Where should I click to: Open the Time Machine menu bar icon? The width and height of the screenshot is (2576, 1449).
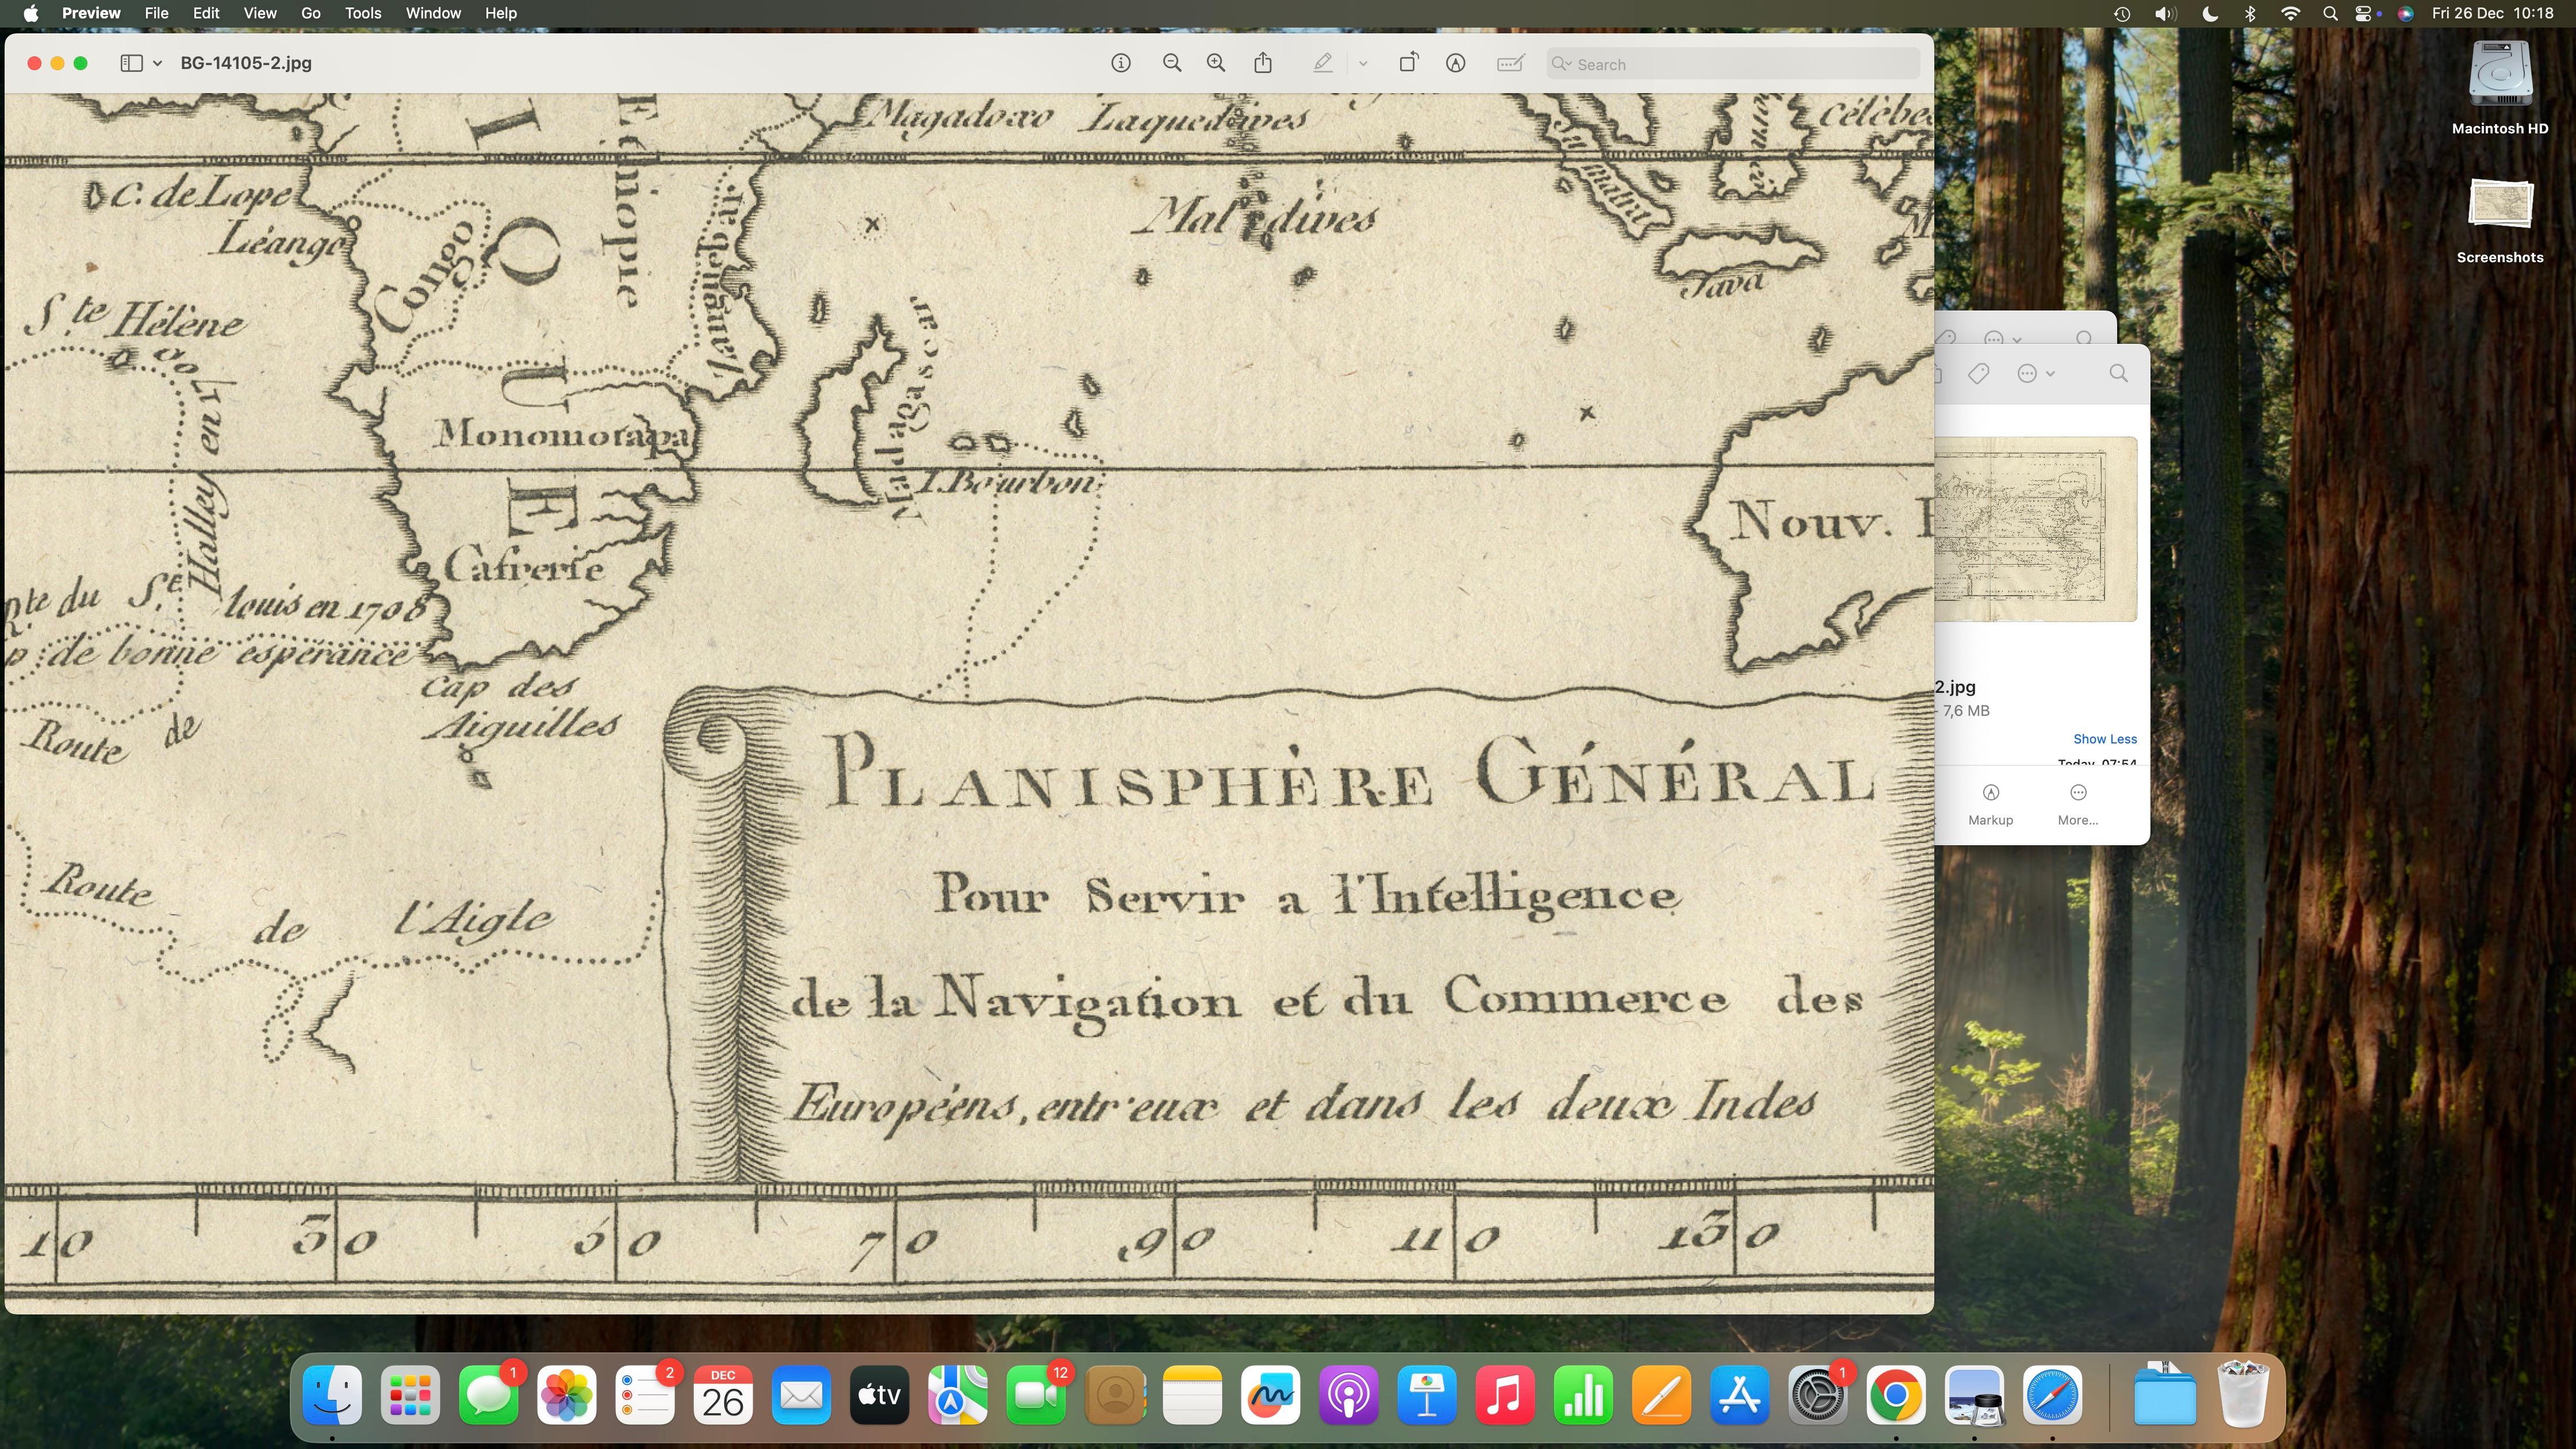(x=2122, y=13)
